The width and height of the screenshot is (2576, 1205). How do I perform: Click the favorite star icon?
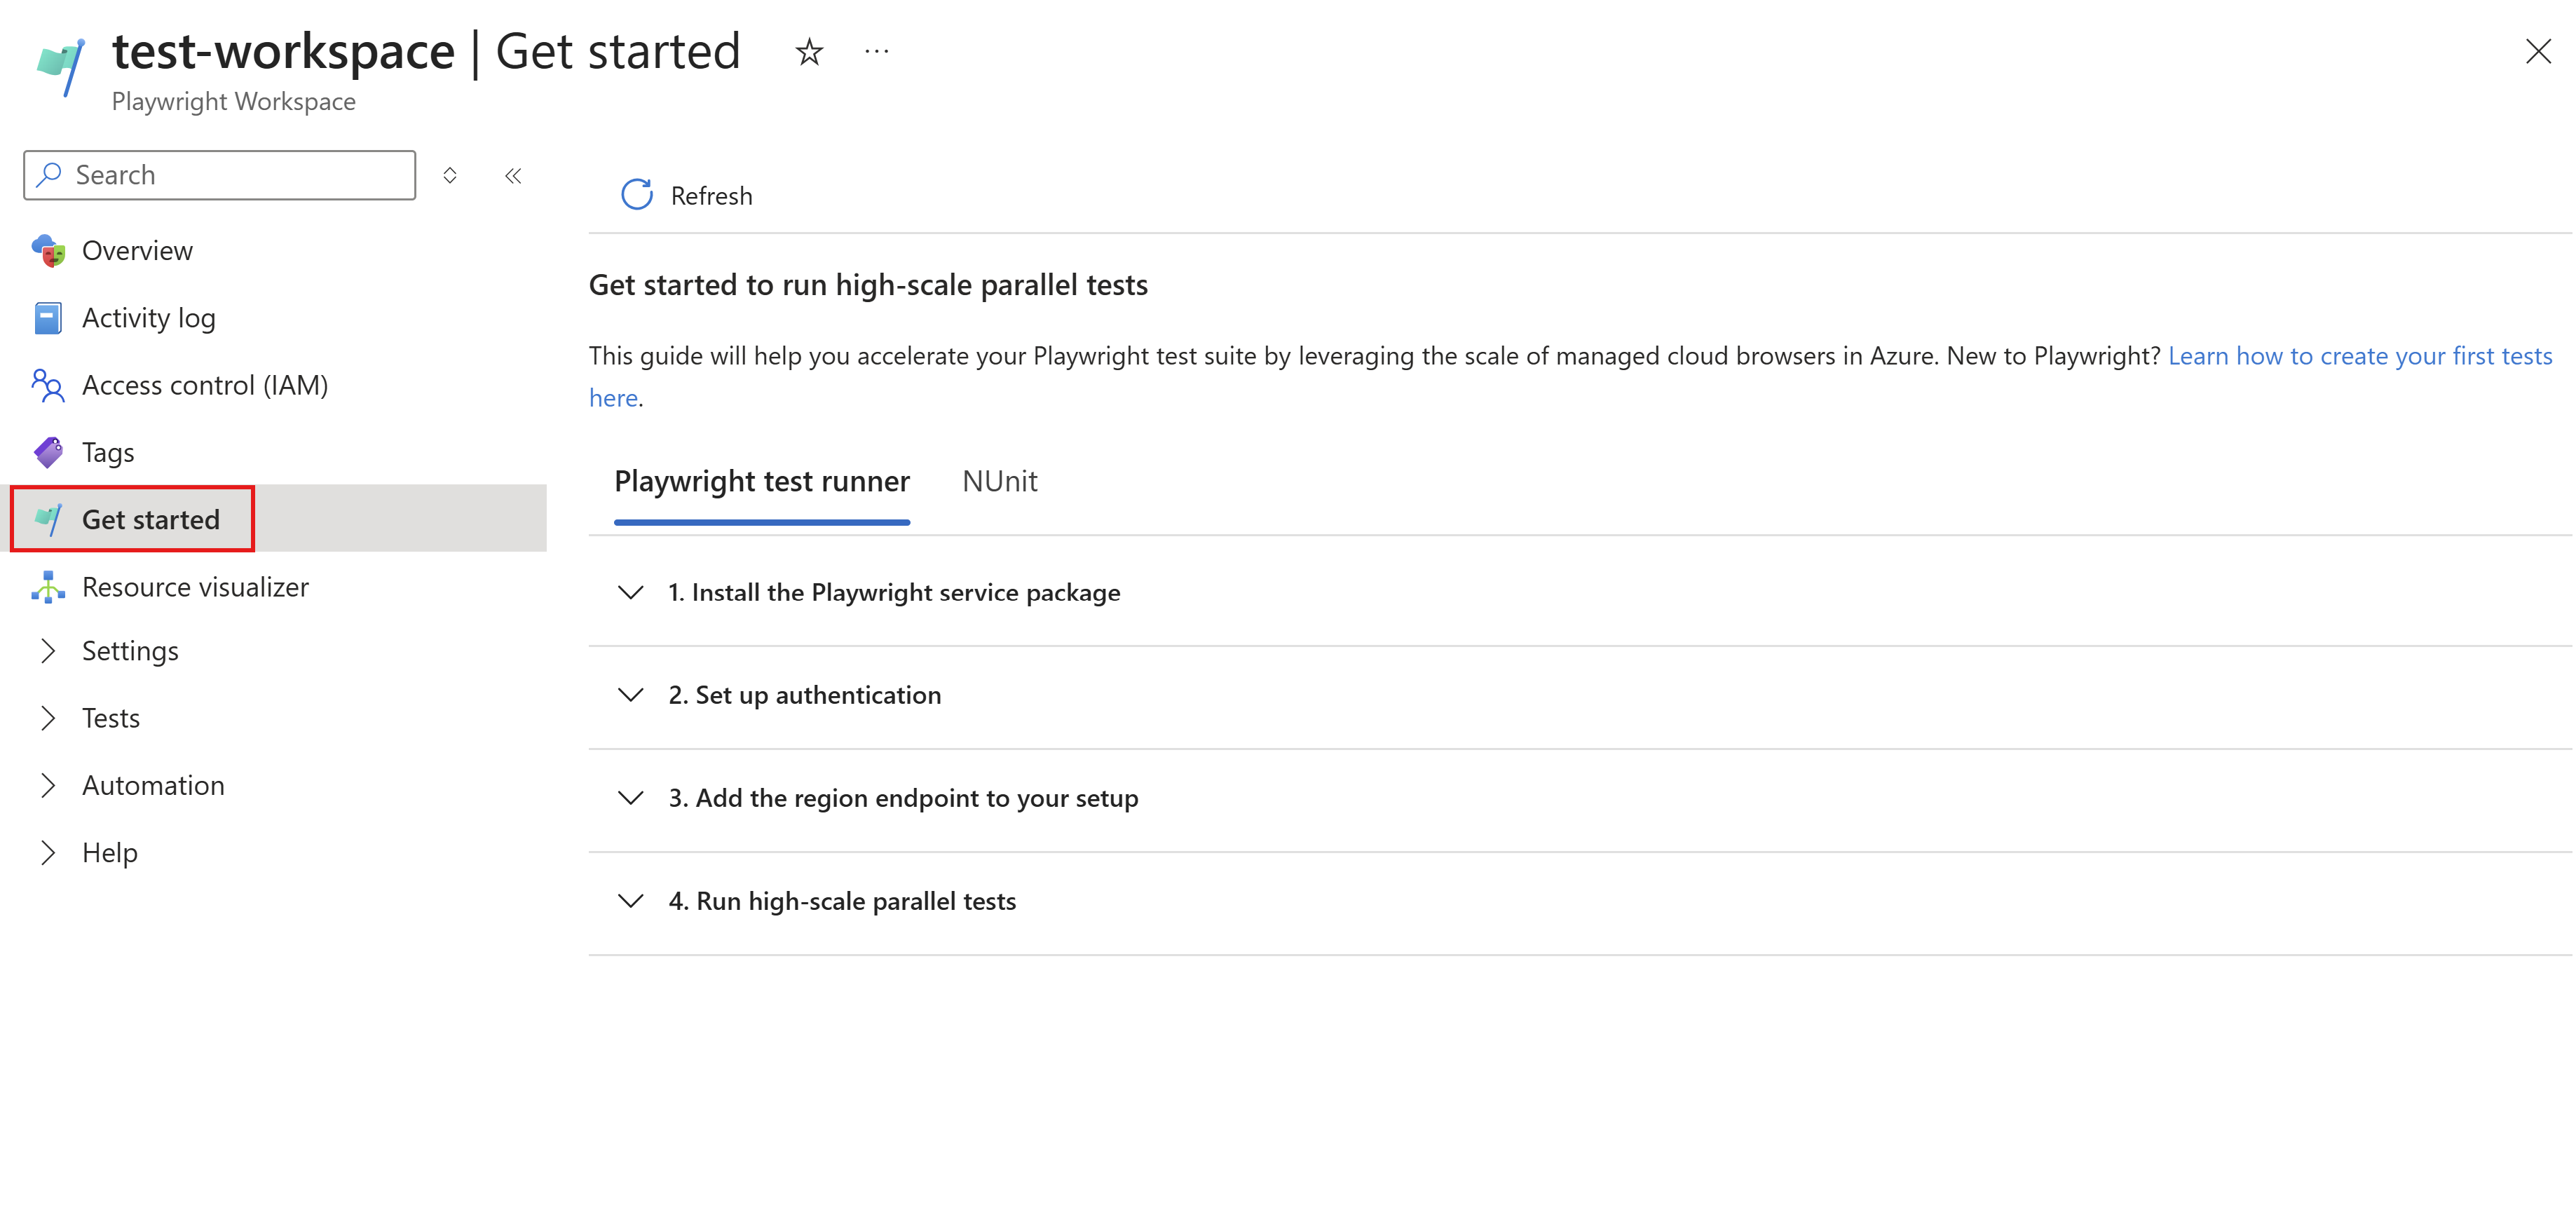[x=809, y=52]
